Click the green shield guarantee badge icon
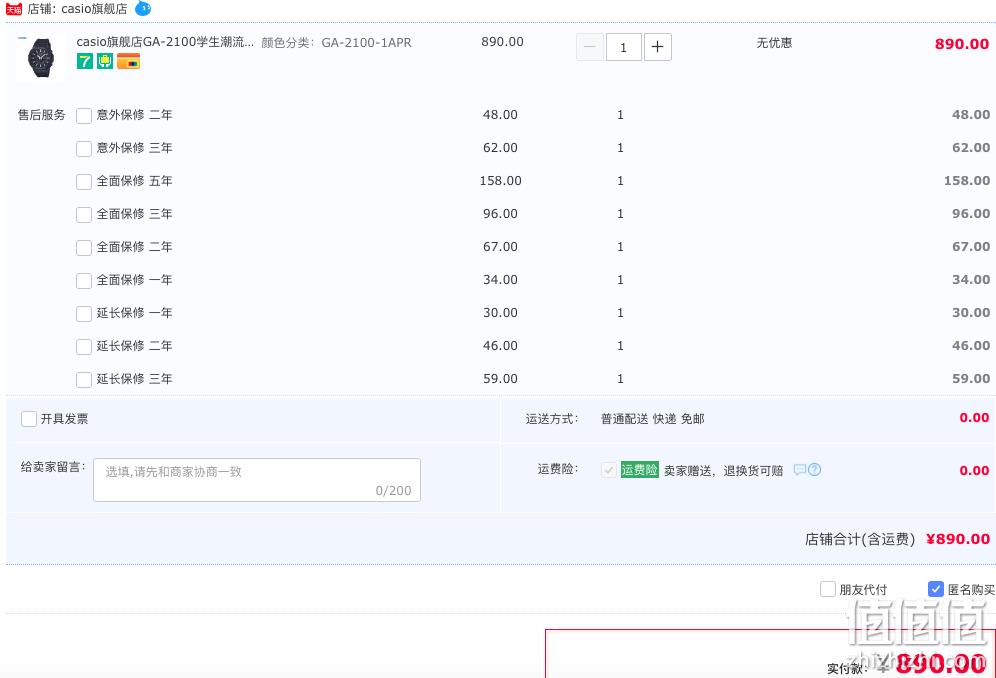Screen dimensions: 996x678 [105, 61]
